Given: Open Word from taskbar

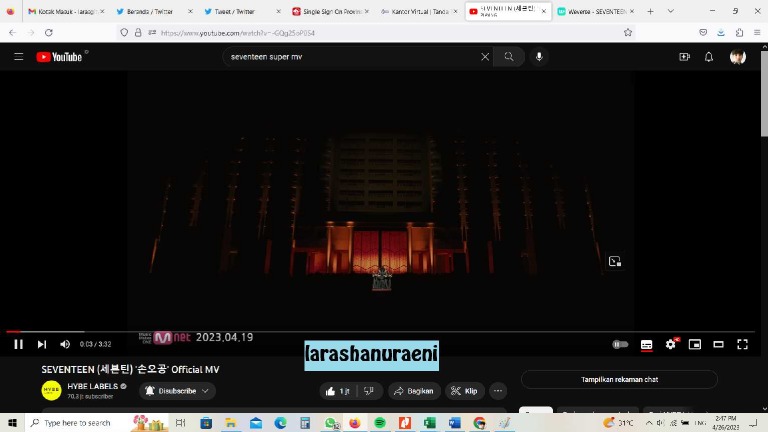Looking at the screenshot, I should pos(455,423).
